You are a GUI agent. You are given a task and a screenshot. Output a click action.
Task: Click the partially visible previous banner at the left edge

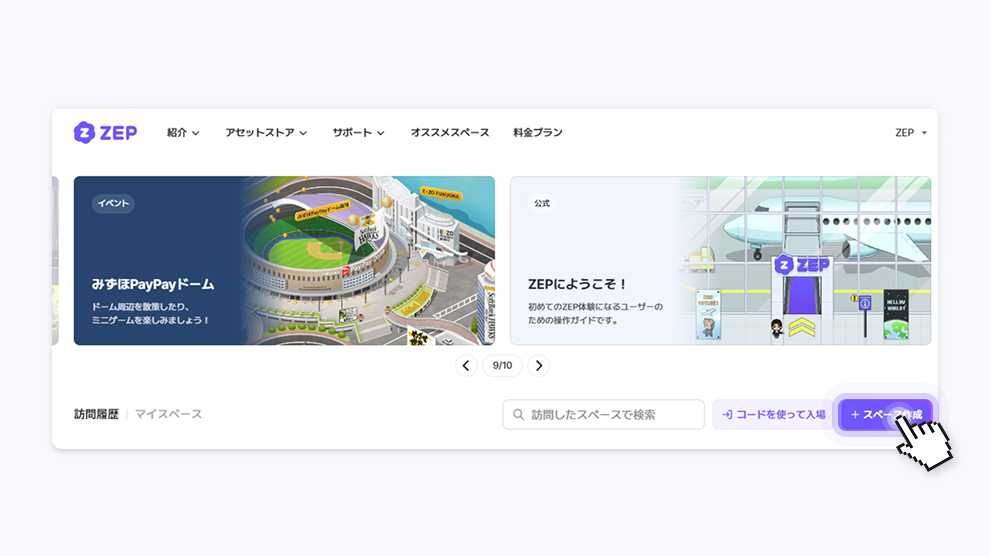[x=55, y=261]
